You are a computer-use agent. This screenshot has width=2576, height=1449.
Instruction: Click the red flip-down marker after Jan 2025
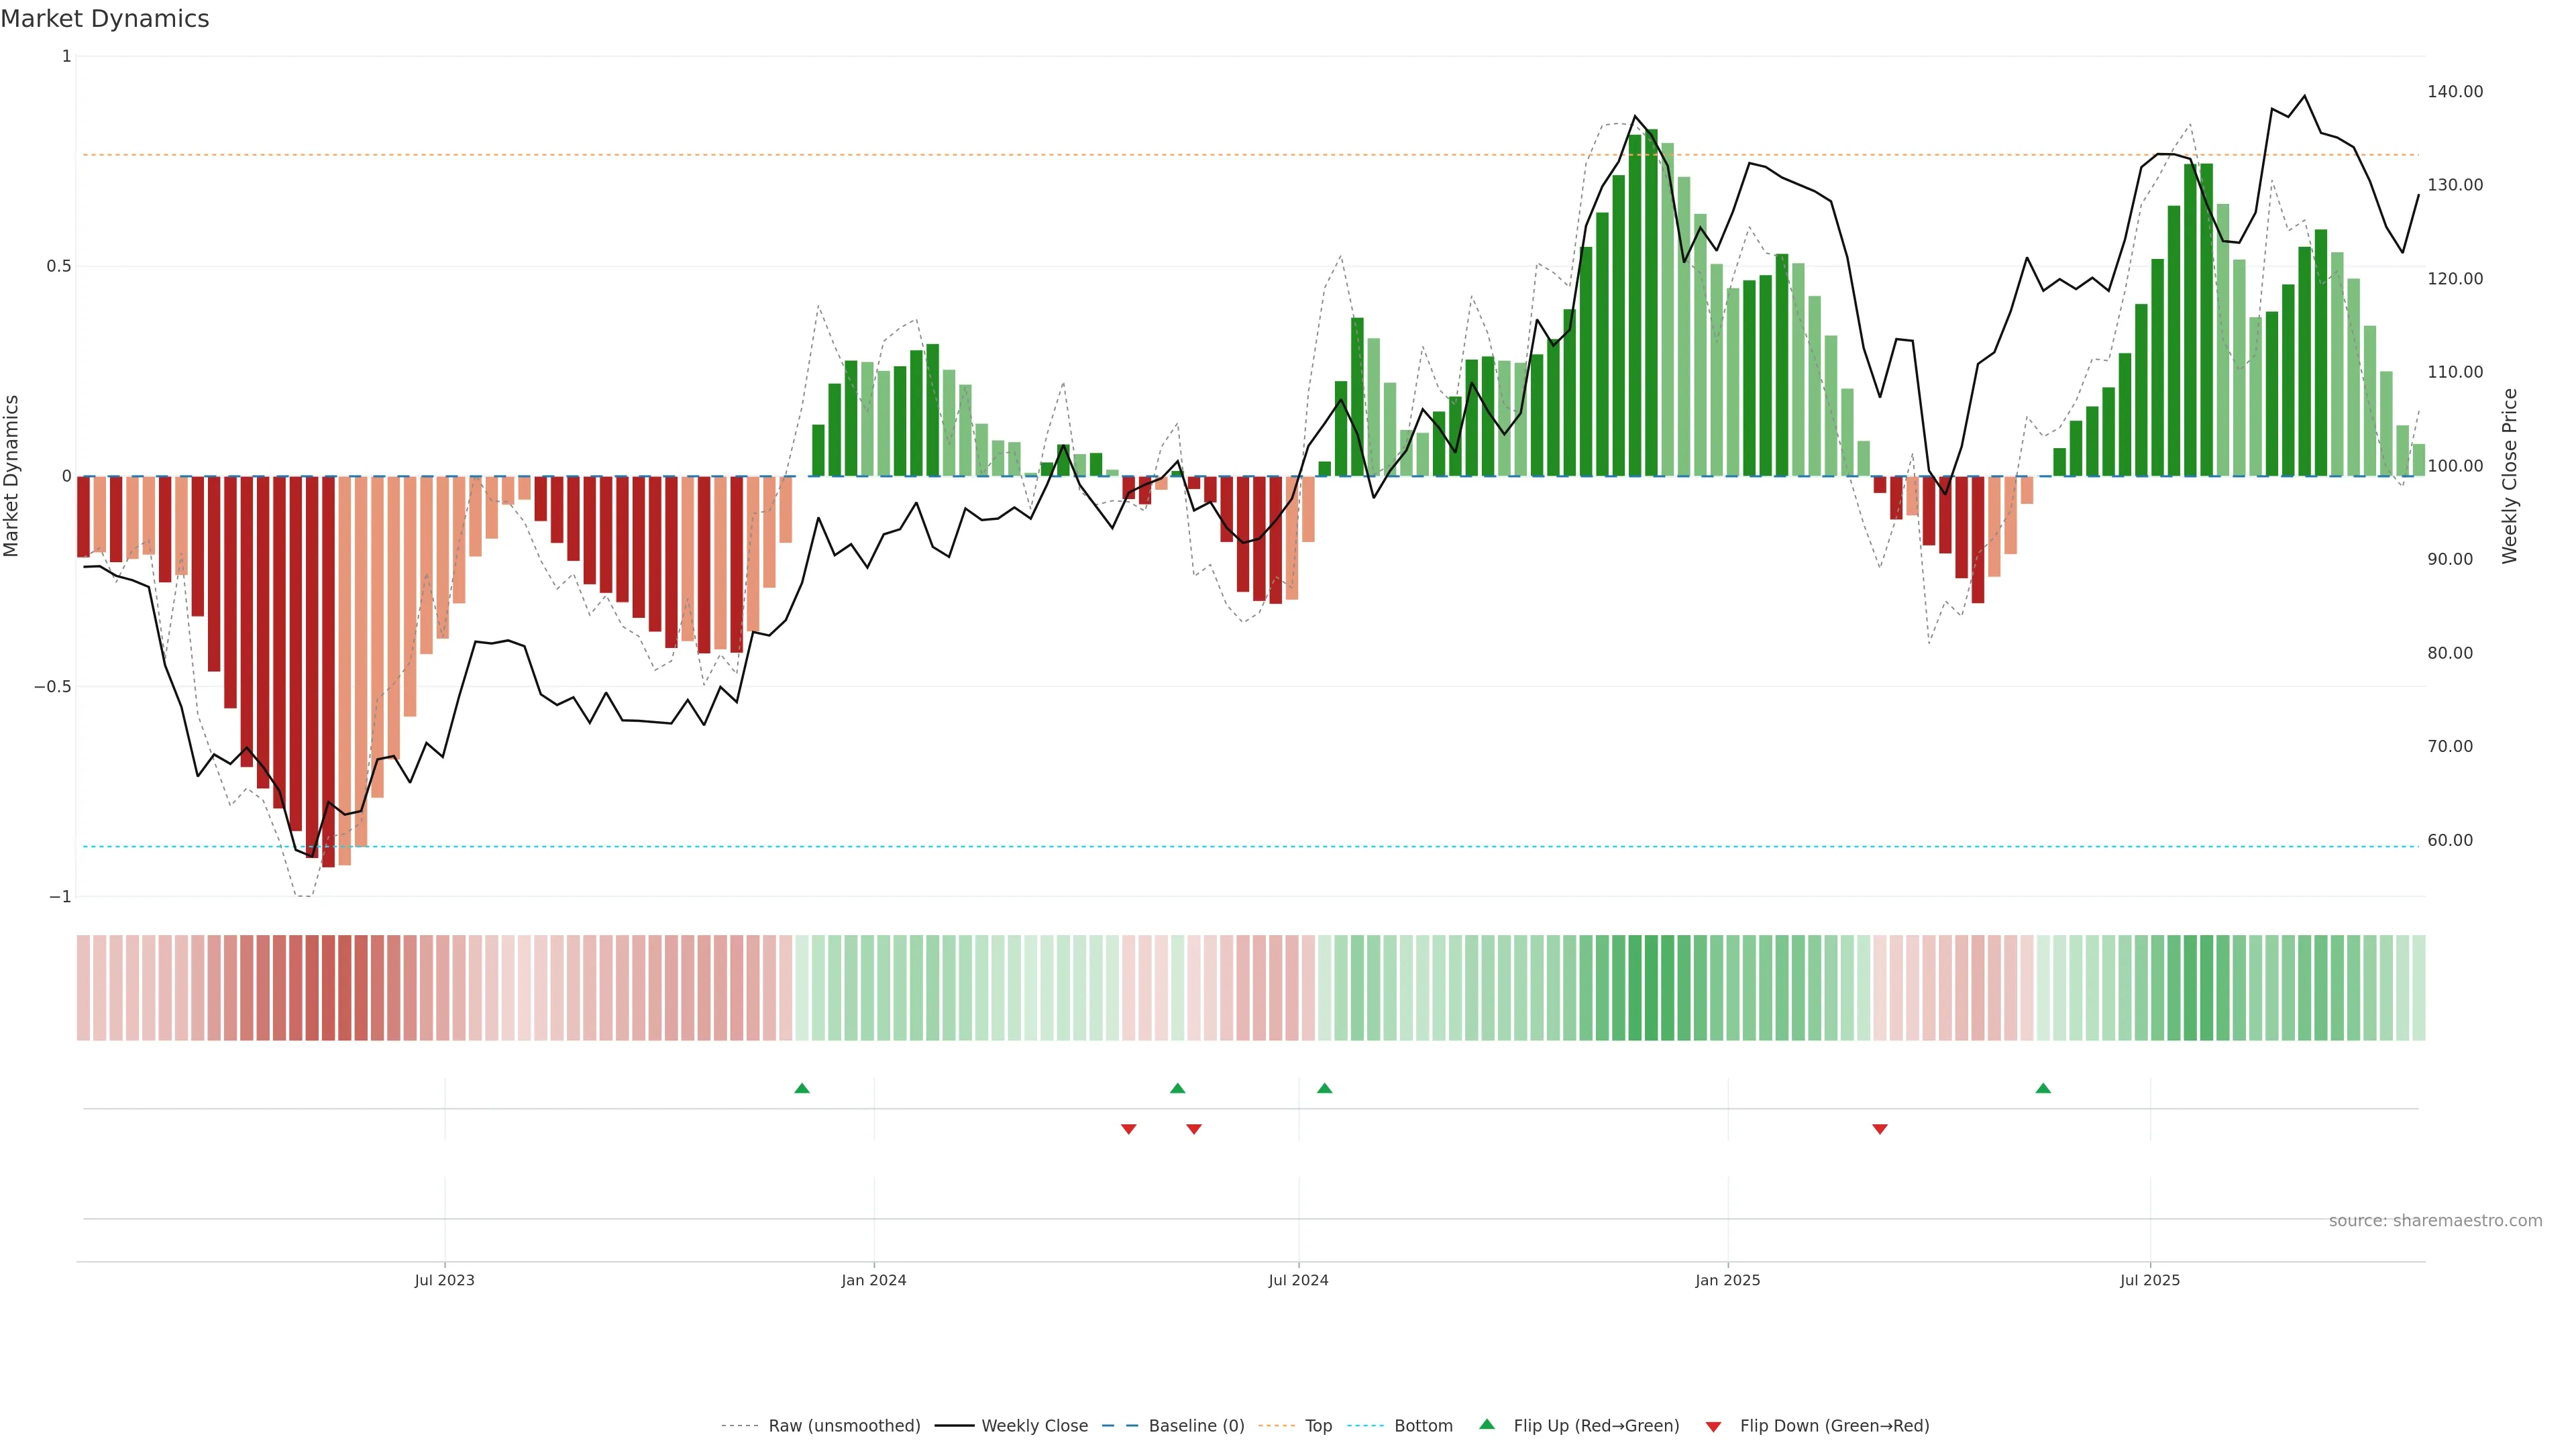(x=1879, y=1129)
